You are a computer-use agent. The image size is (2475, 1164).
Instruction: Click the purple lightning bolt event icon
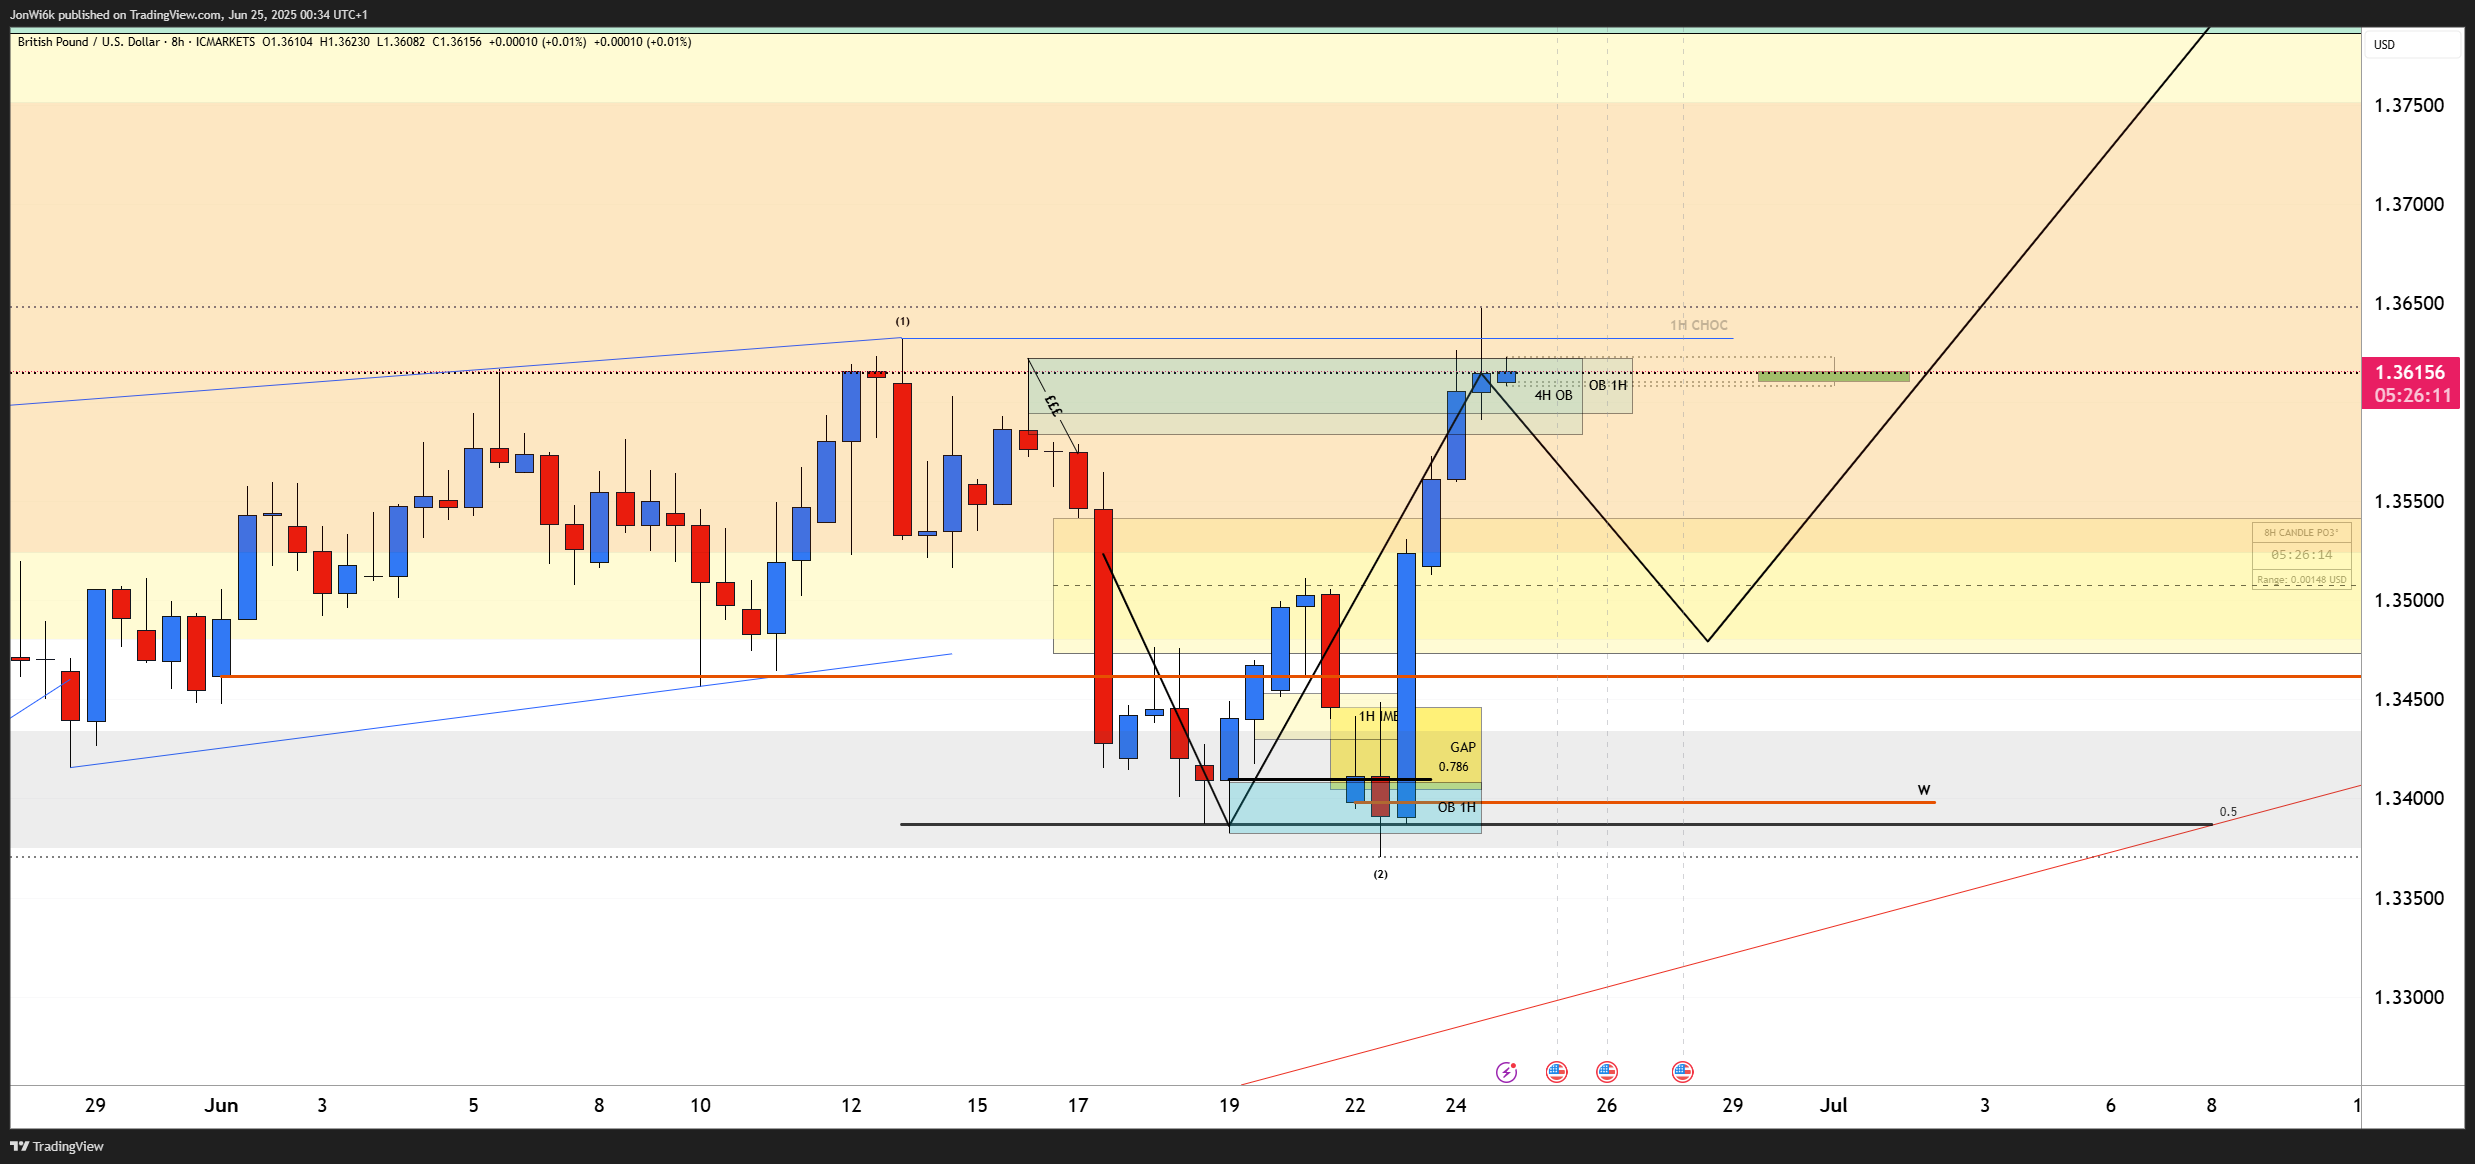tap(1506, 1072)
